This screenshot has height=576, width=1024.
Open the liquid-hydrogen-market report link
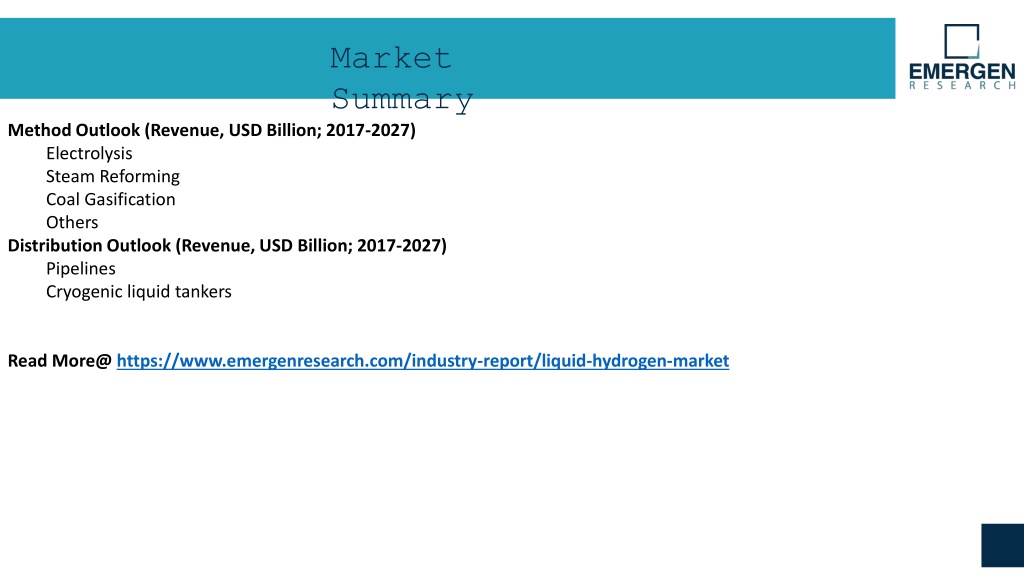pos(423,361)
